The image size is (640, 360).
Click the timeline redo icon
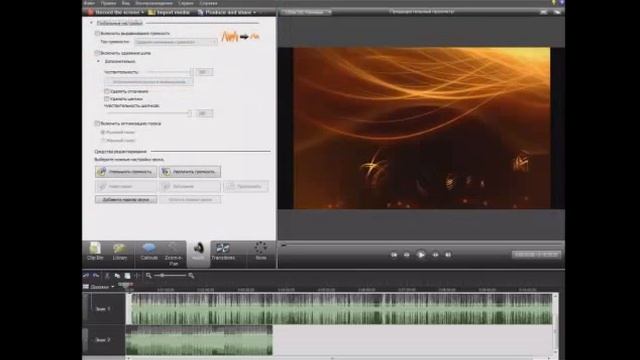pyautogui.click(x=96, y=276)
